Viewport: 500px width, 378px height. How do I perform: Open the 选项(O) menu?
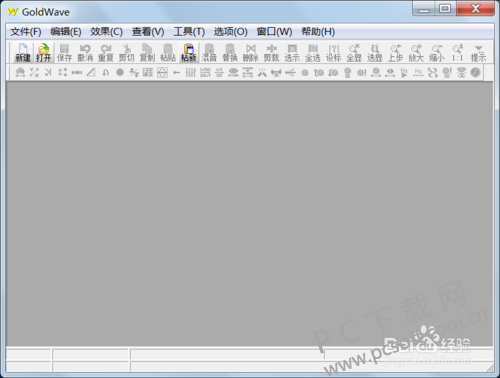click(230, 32)
